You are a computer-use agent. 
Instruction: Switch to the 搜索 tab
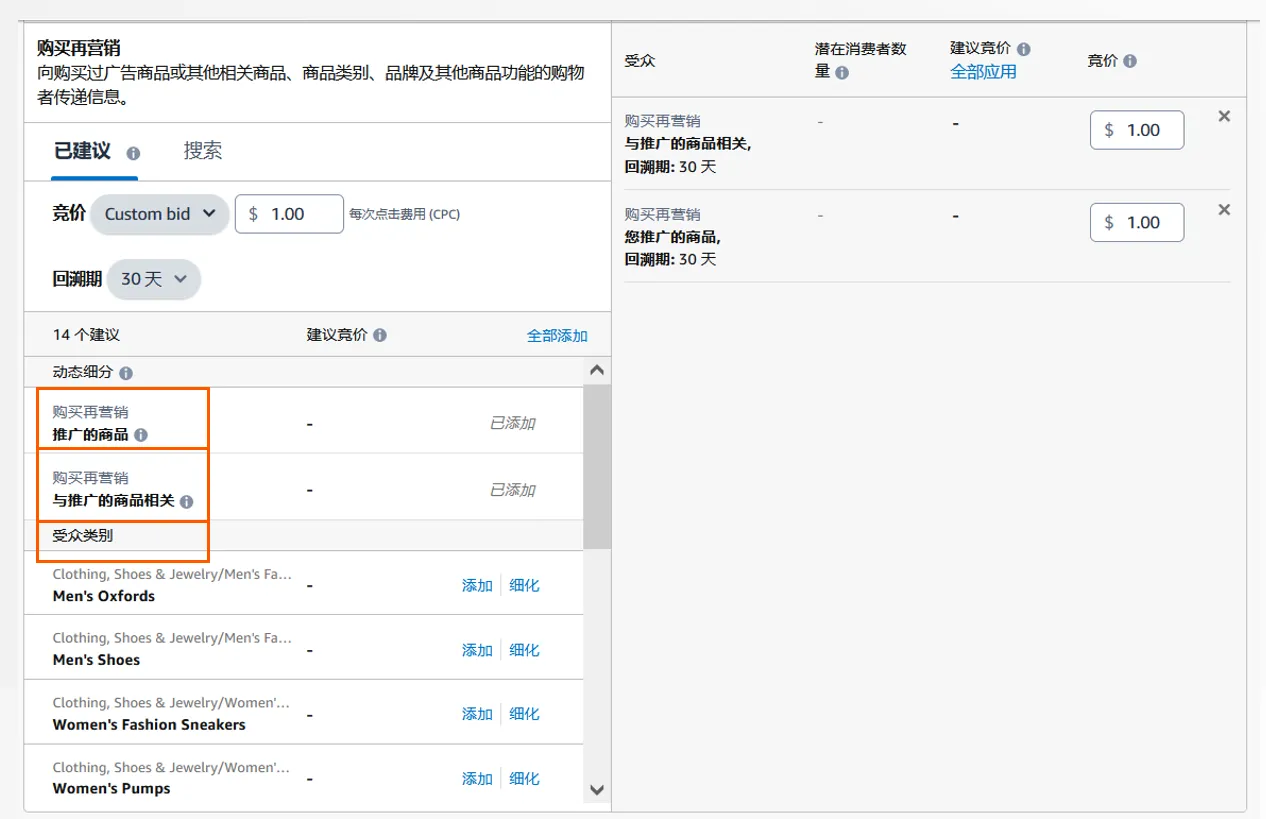tap(203, 151)
